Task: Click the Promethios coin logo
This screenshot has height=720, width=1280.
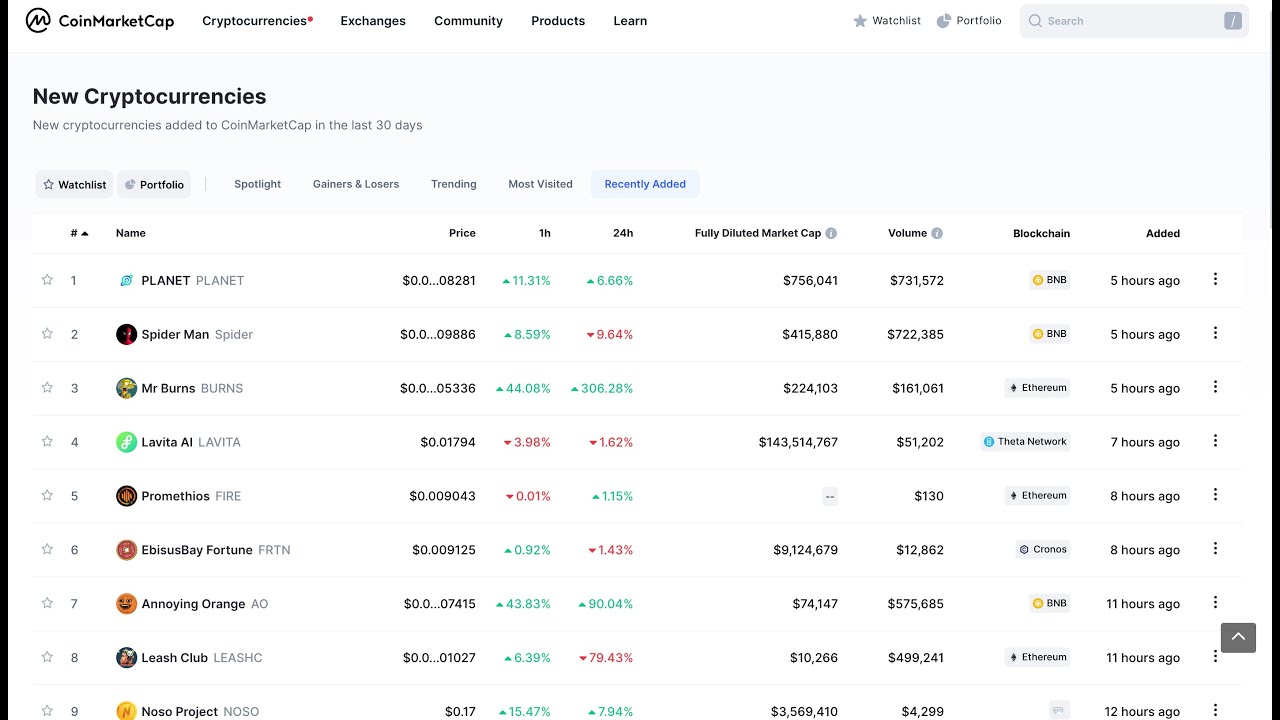Action: (x=126, y=496)
